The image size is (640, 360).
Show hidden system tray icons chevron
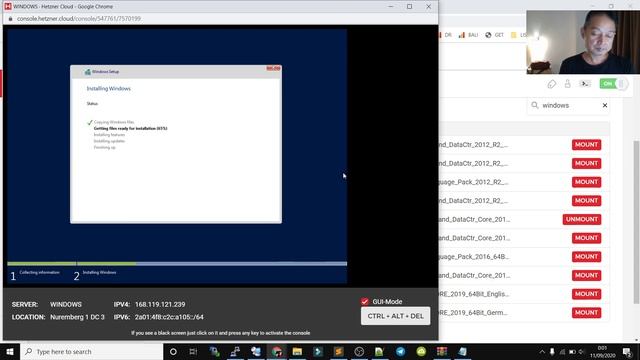(542, 351)
